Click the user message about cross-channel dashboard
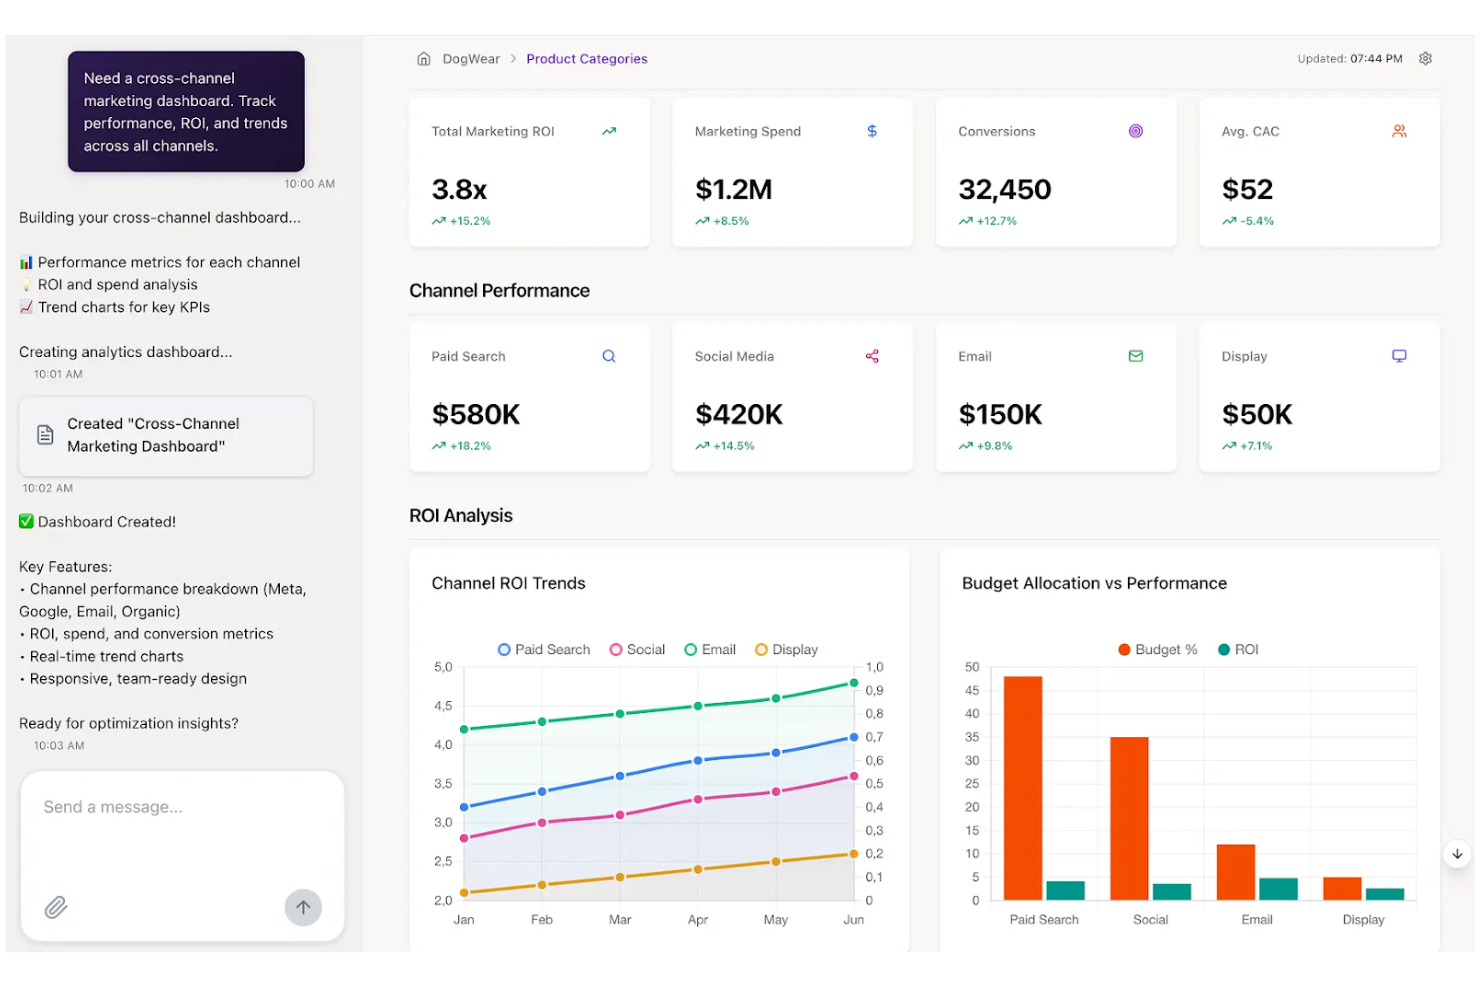This screenshot has height=987, width=1480. [186, 112]
